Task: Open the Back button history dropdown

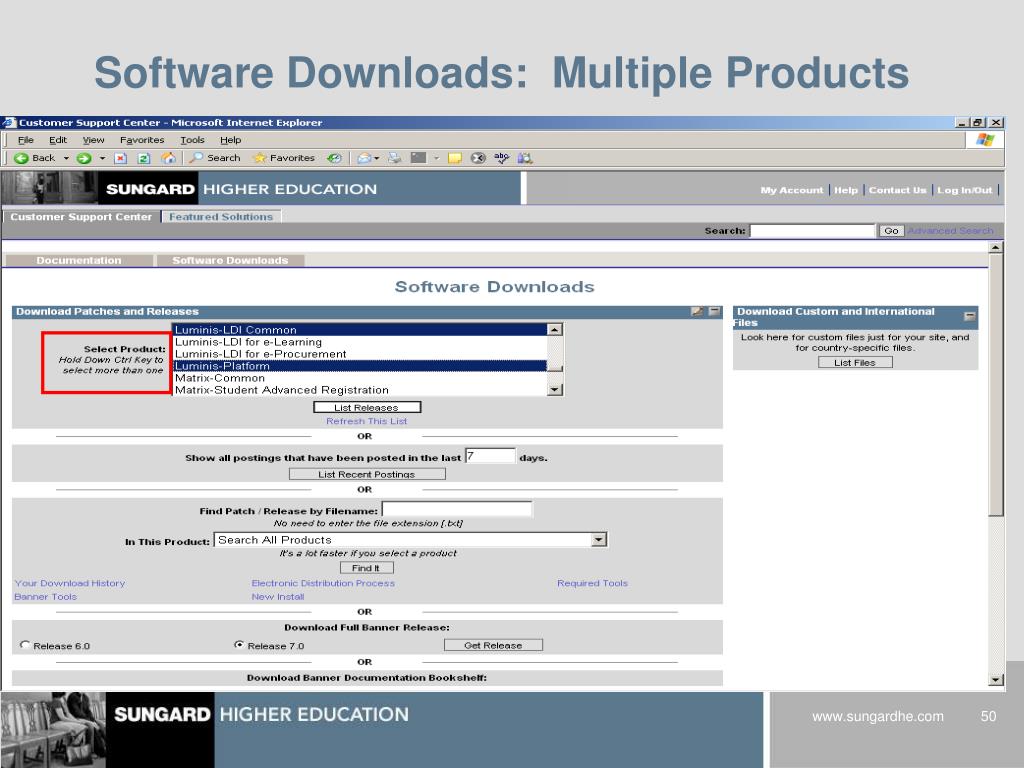Action: pos(66,158)
